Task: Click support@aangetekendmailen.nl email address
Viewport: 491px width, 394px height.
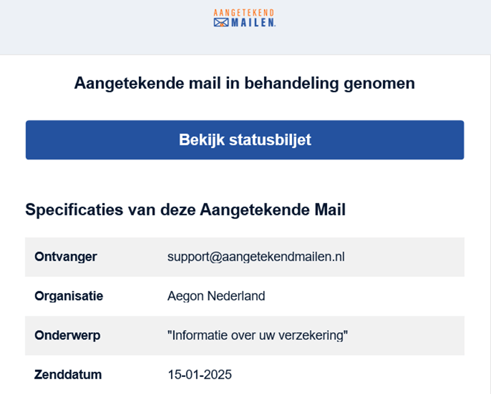Action: pyautogui.click(x=256, y=257)
